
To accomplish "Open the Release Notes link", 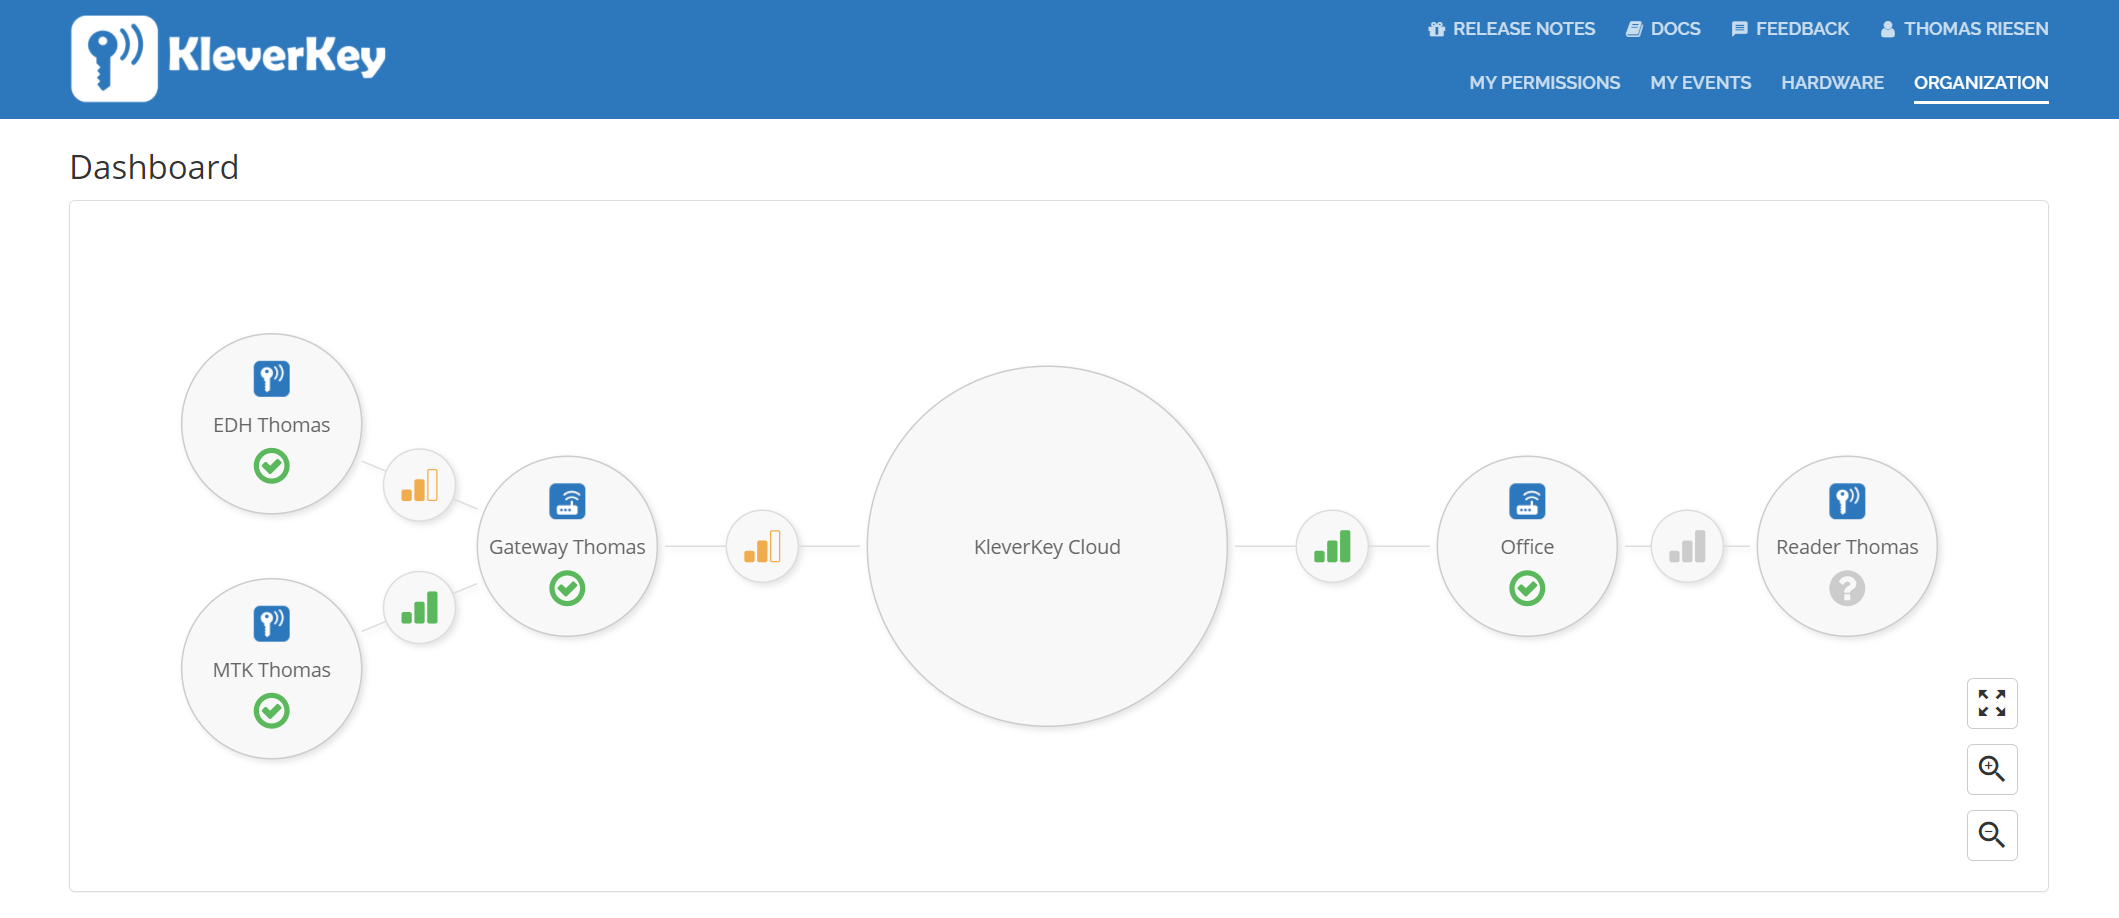I will coord(1511,29).
